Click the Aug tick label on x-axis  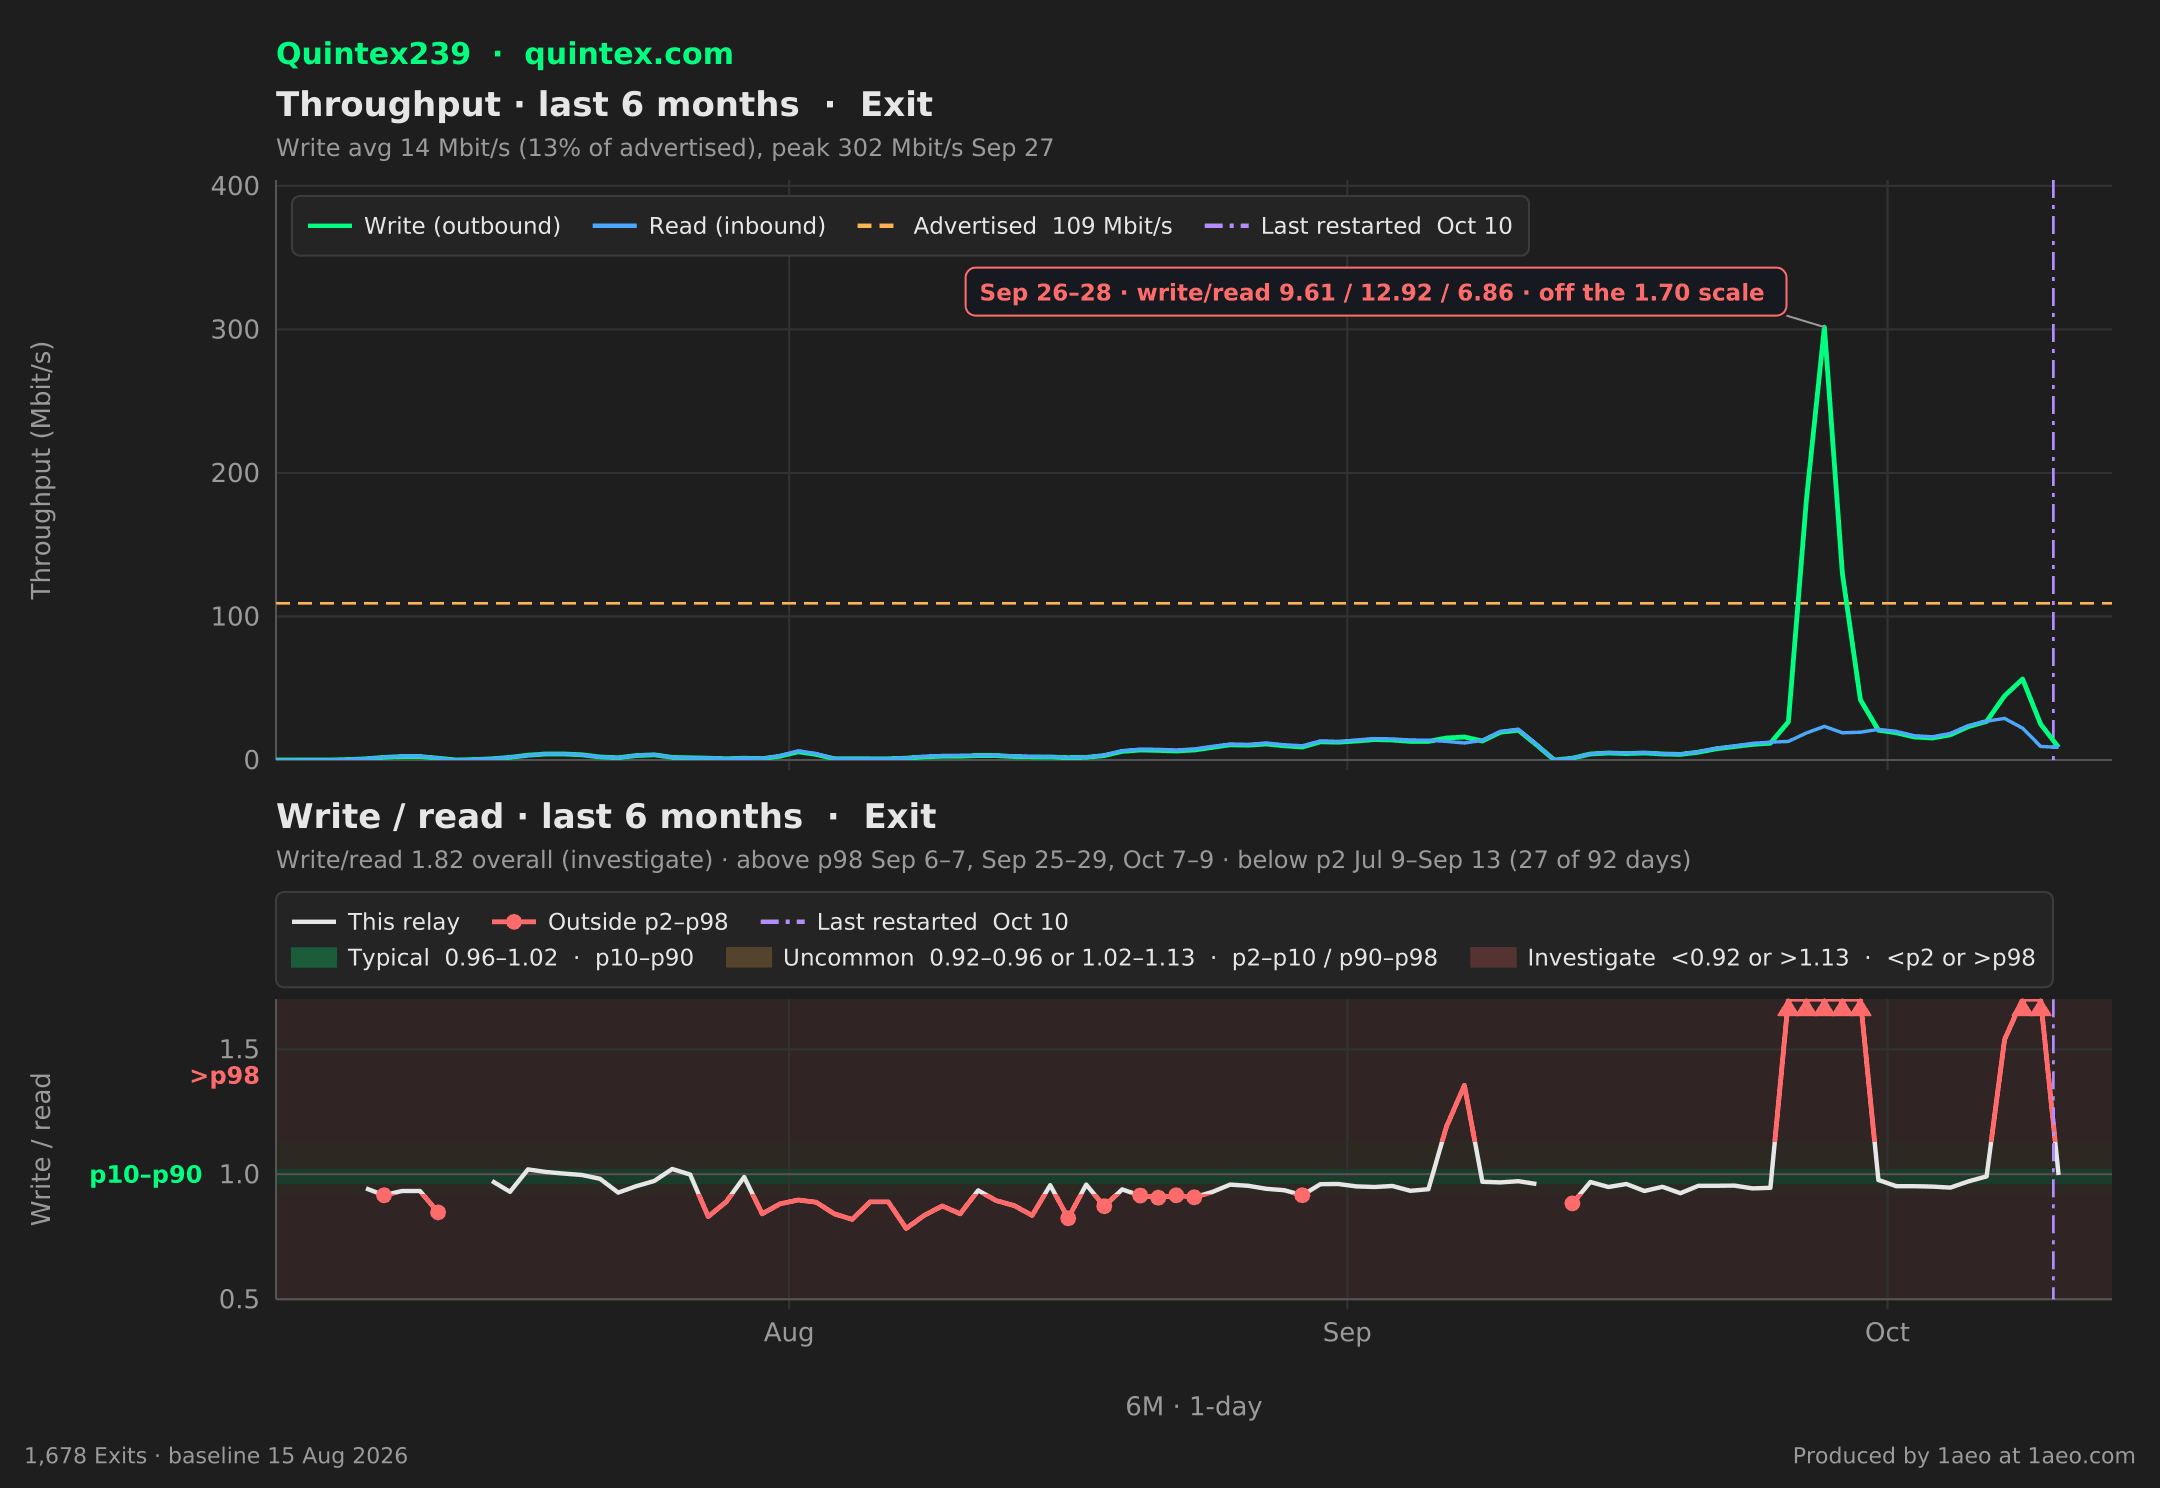click(789, 1333)
